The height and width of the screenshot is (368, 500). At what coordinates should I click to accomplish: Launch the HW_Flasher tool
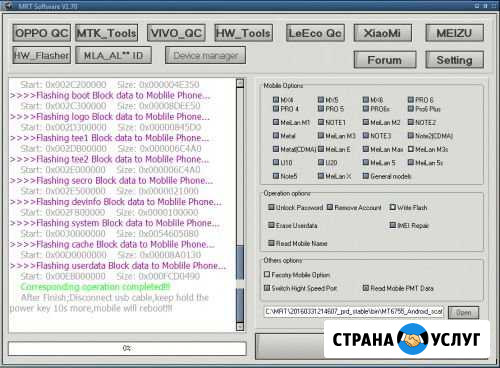pyautogui.click(x=42, y=55)
